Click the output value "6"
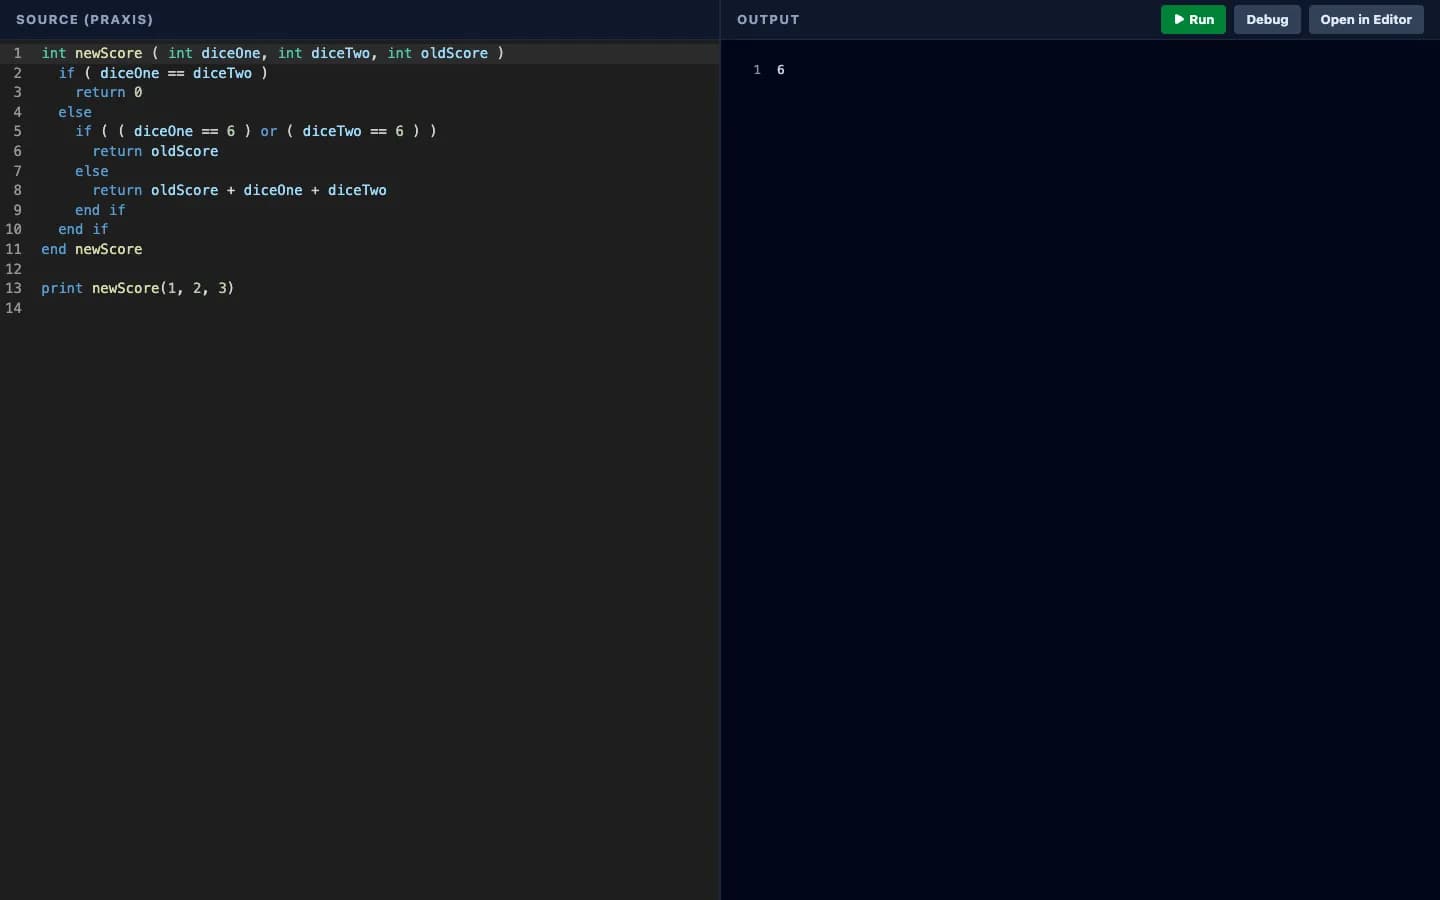This screenshot has height=900, width=1440. (x=781, y=70)
